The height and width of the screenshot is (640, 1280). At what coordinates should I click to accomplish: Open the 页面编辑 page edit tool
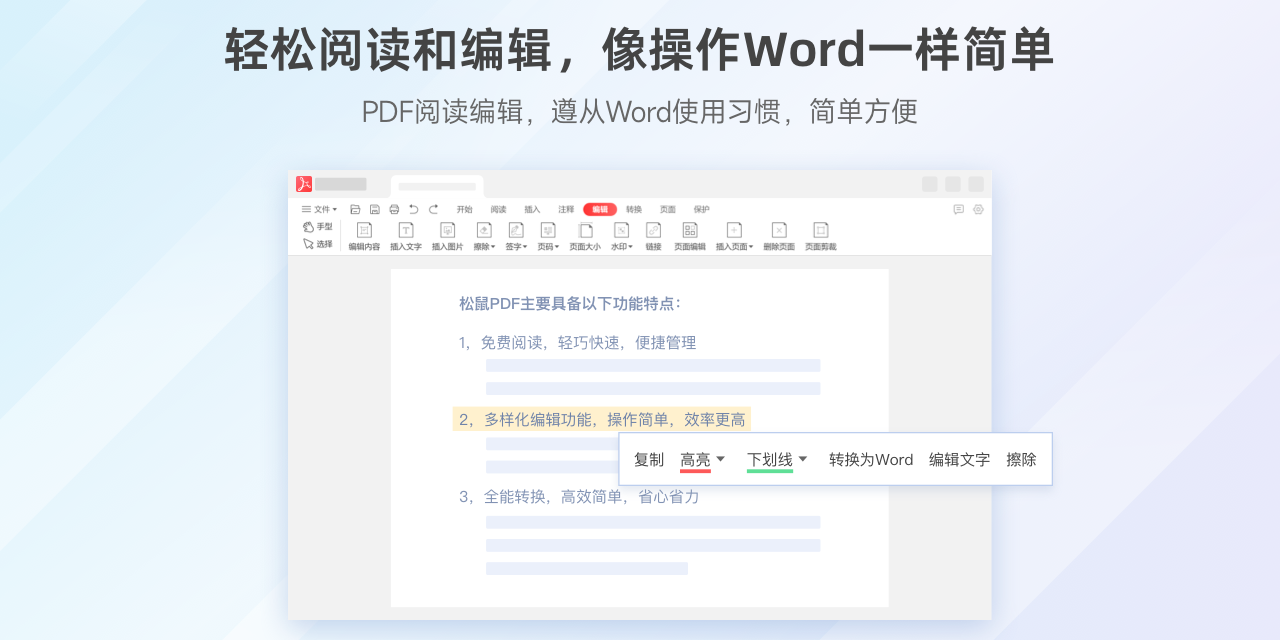click(x=690, y=231)
